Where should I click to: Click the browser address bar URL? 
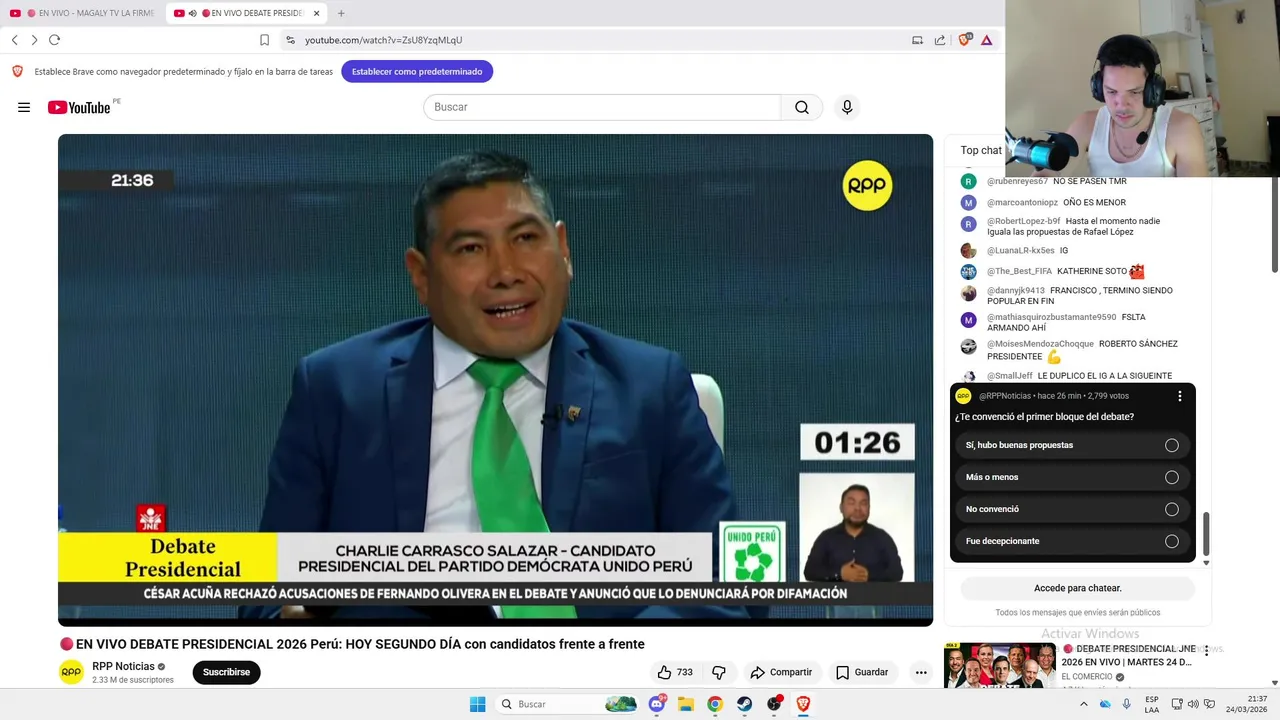[x=383, y=40]
